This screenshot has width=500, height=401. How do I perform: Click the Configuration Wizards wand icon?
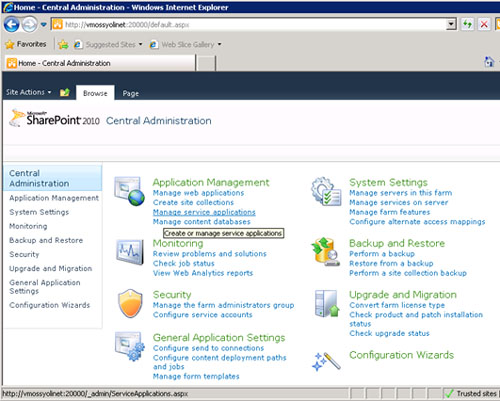tap(326, 361)
